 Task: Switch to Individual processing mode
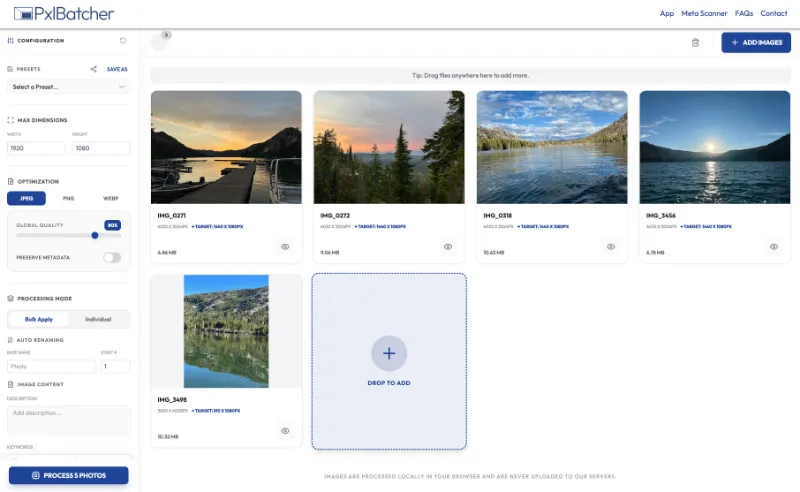(98, 319)
